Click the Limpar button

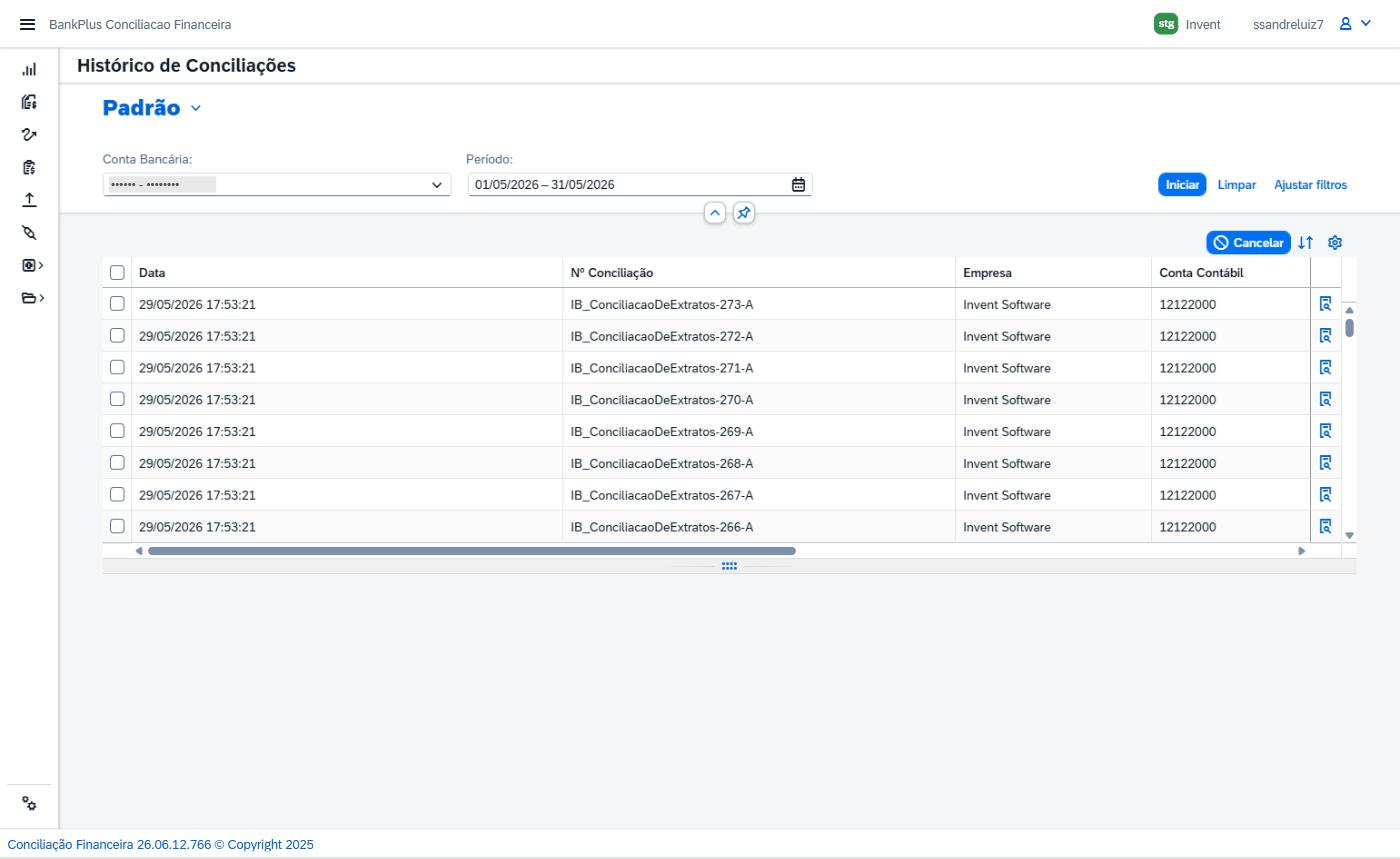[1237, 185]
